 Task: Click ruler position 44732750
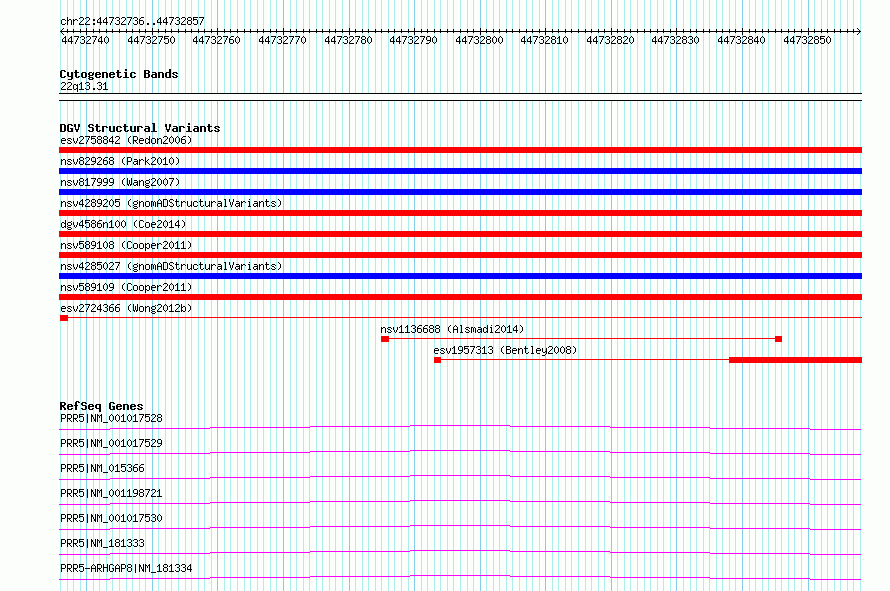pos(151,40)
